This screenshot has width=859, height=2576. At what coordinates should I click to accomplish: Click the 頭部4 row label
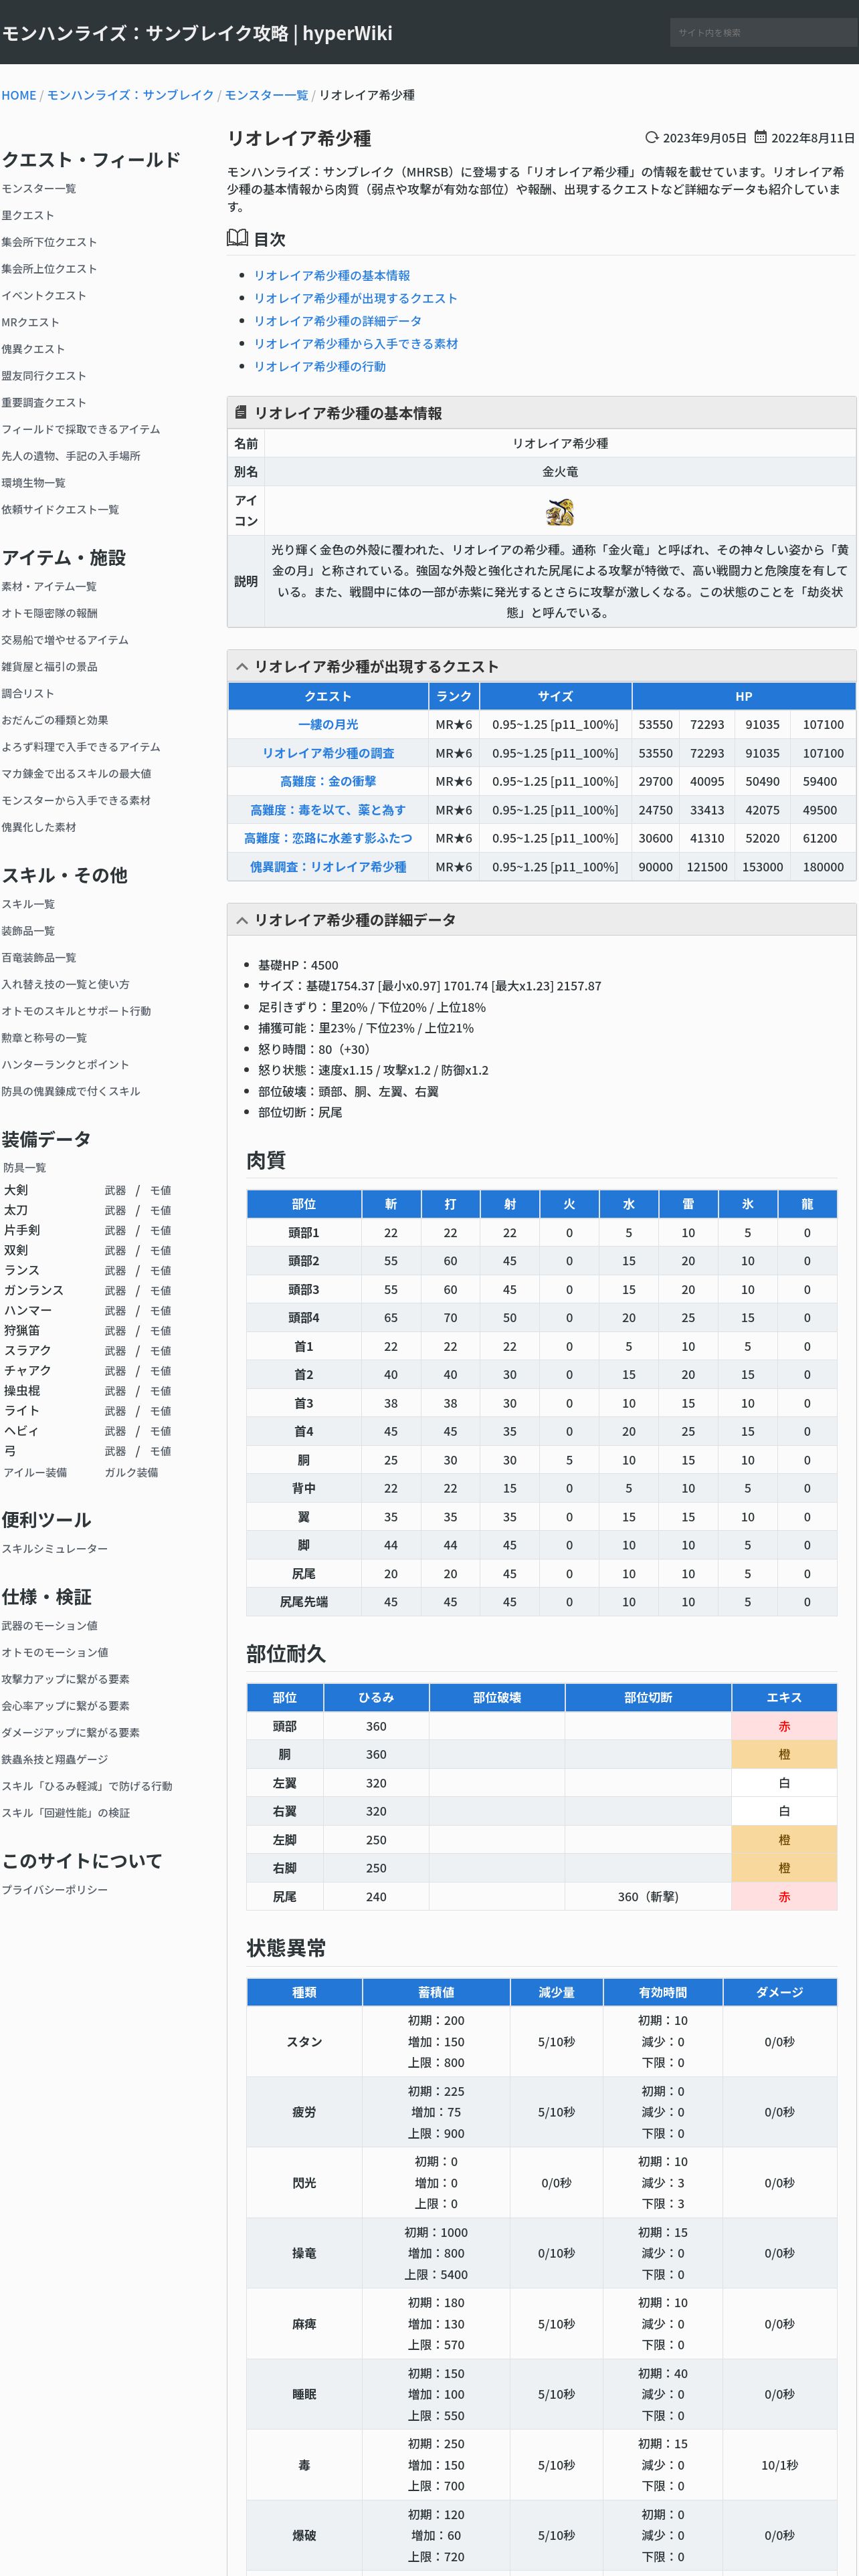[x=304, y=1318]
